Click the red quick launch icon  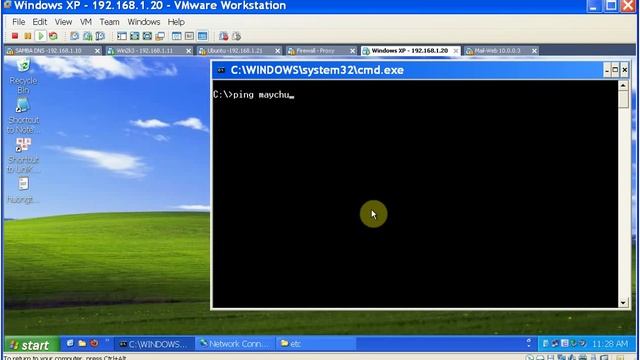(94, 344)
